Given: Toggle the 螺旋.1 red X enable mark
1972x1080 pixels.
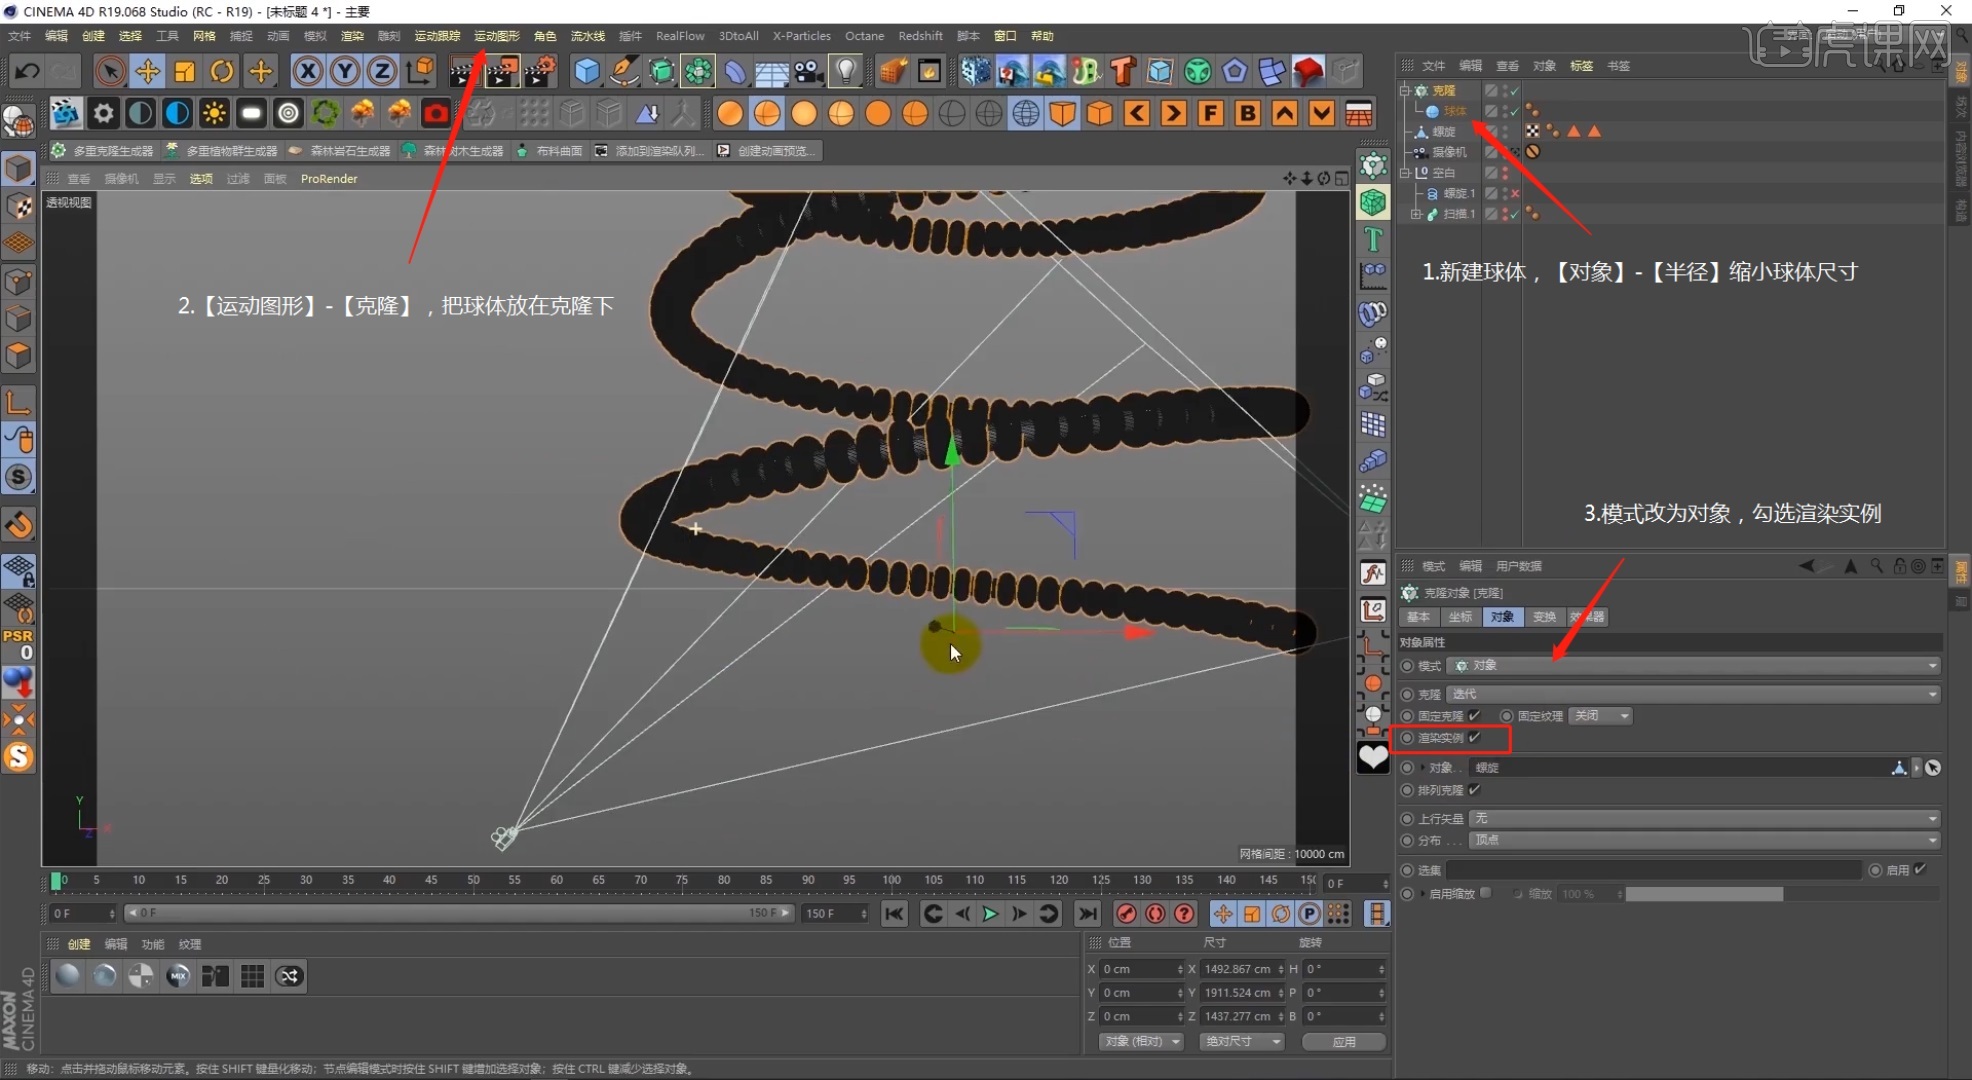Looking at the screenshot, I should tap(1515, 193).
